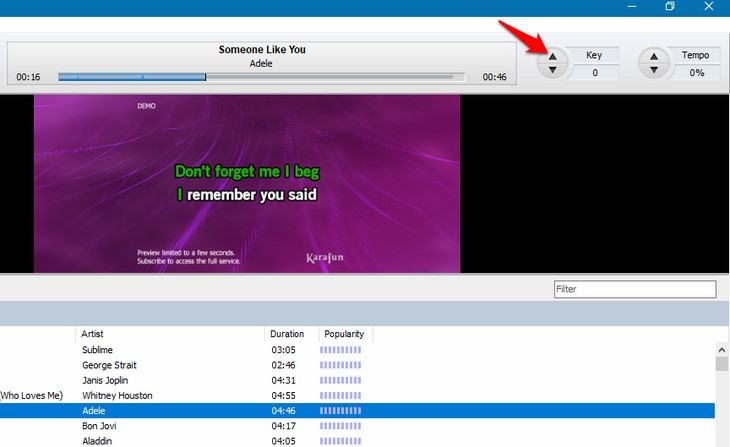
Task: Sort the list by Popularity column
Action: pyautogui.click(x=345, y=334)
